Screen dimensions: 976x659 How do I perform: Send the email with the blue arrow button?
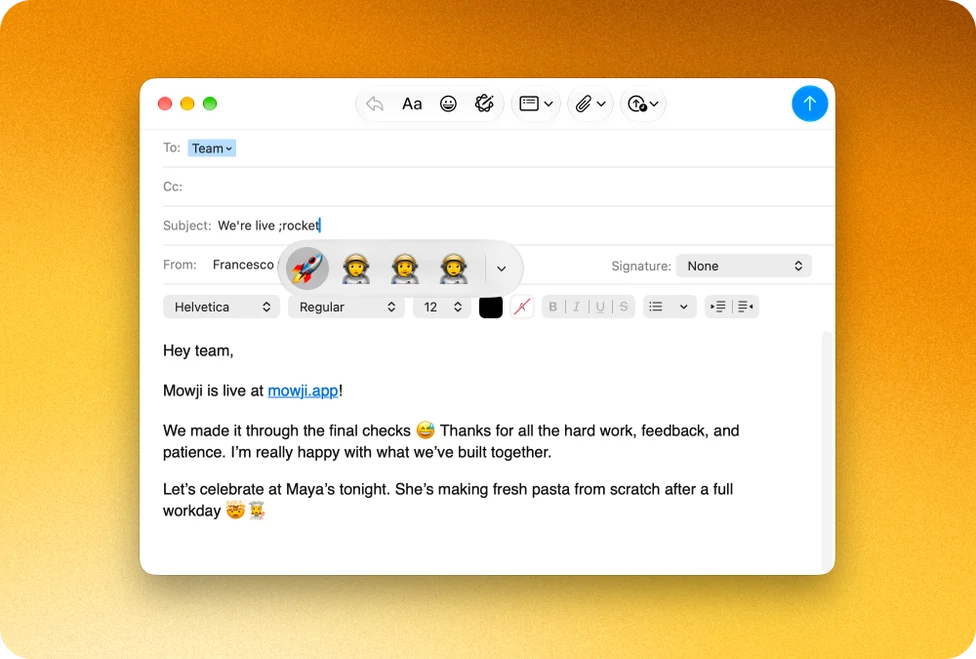pos(809,103)
